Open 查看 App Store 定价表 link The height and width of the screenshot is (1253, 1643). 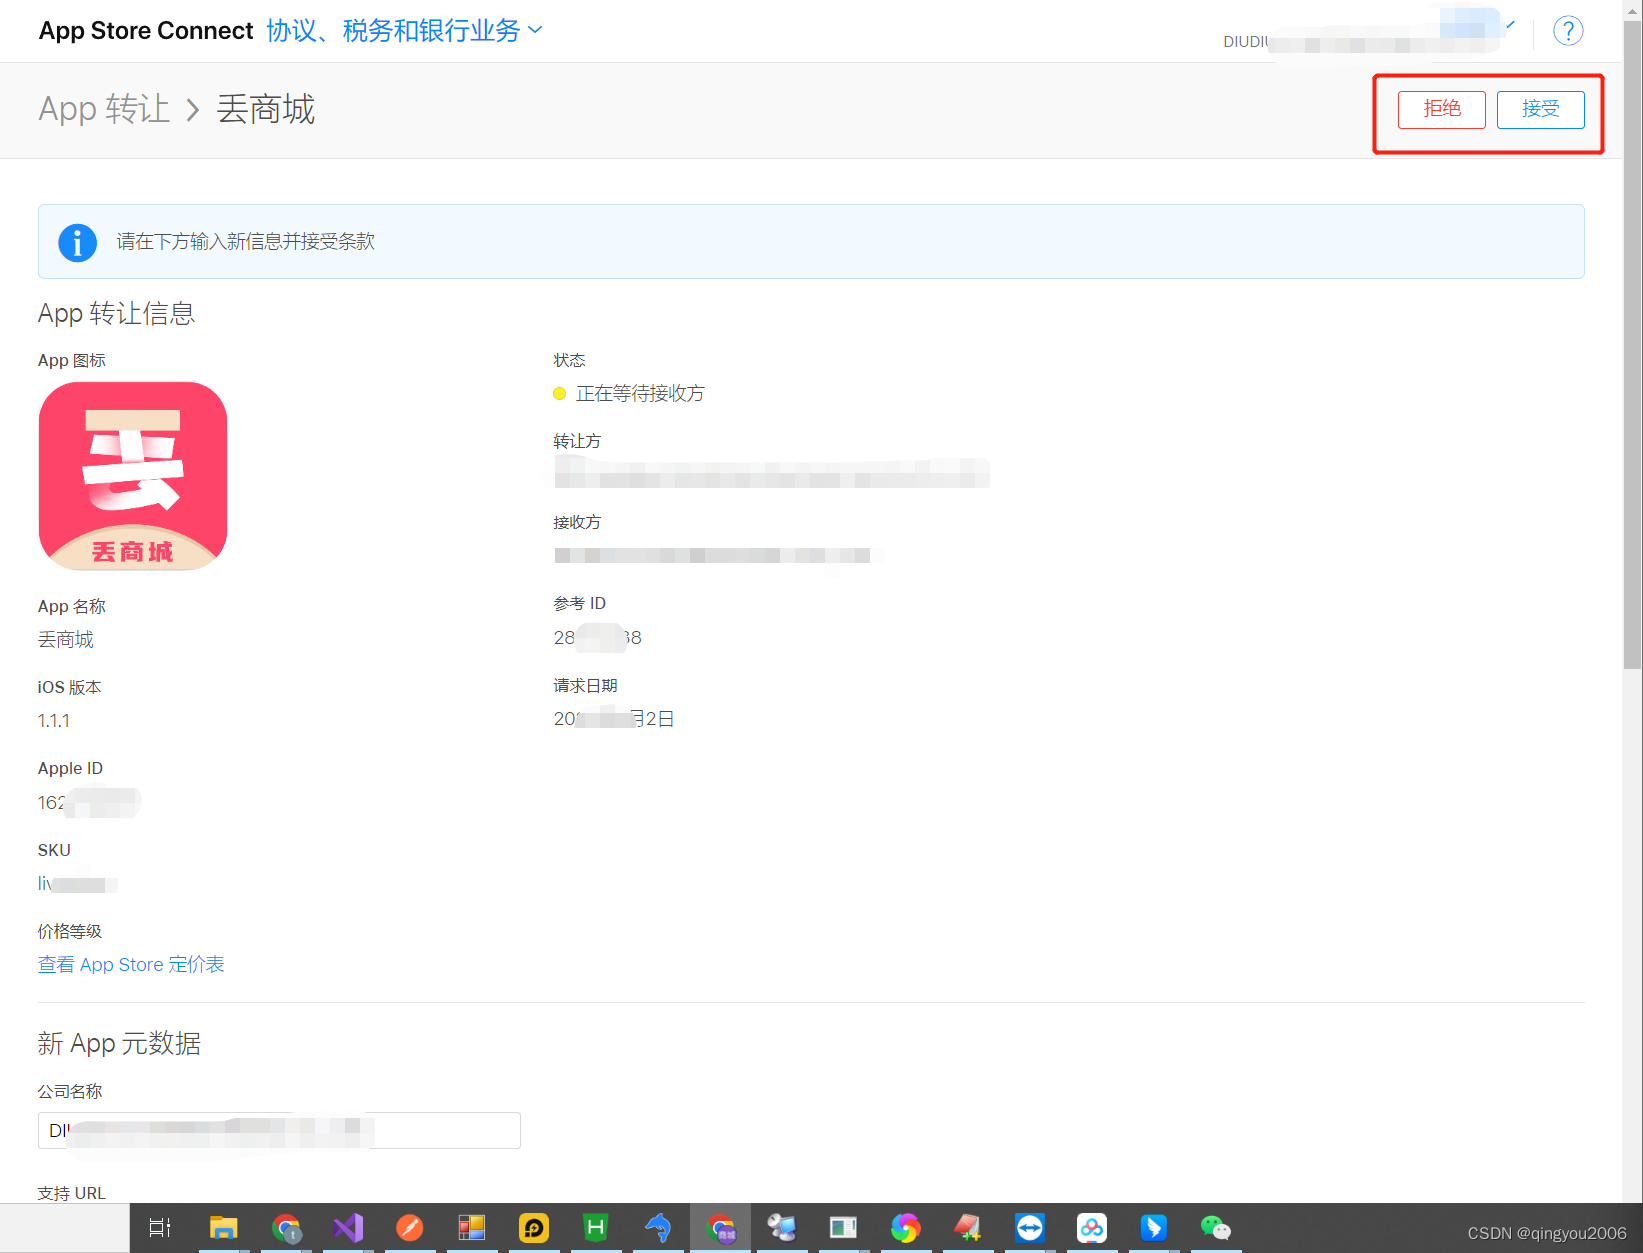(131, 965)
